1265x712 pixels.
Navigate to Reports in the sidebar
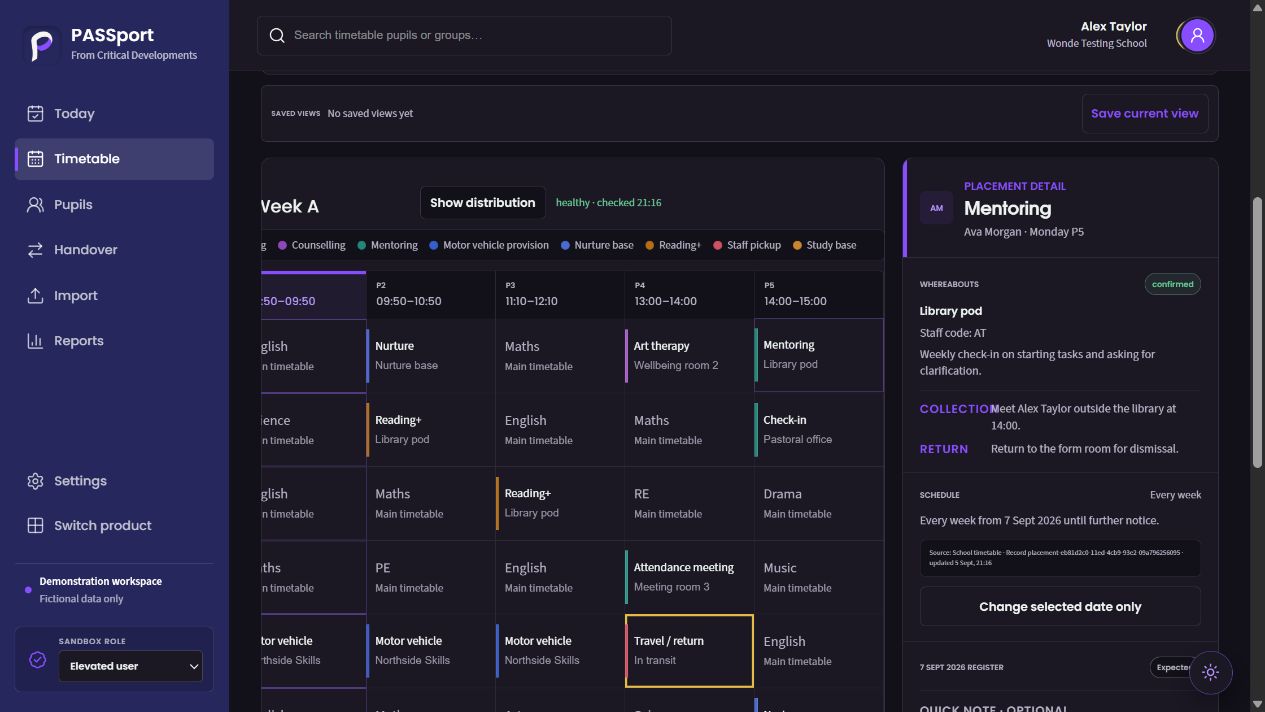[x=114, y=341]
